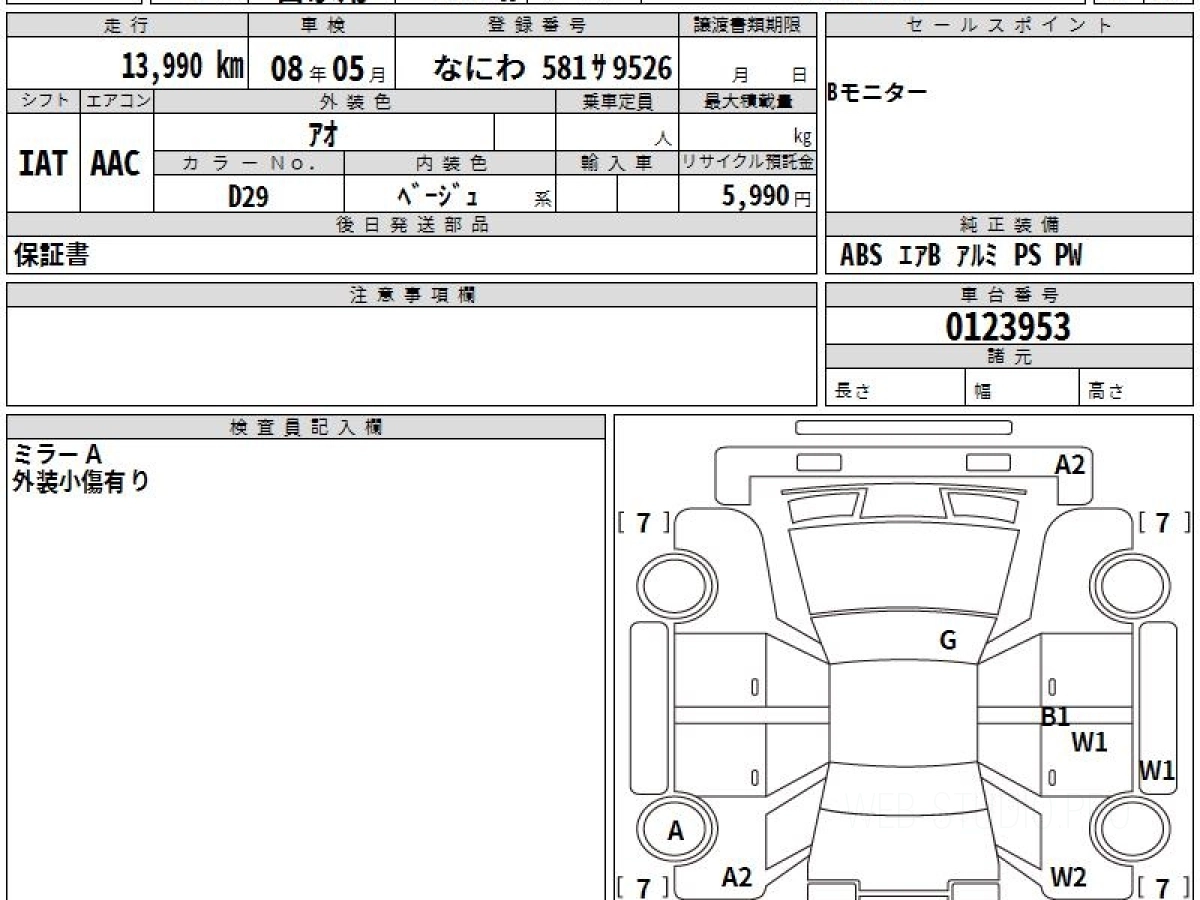Select registration number なにわ 581サ9526
The height and width of the screenshot is (900, 1200).
552,67
